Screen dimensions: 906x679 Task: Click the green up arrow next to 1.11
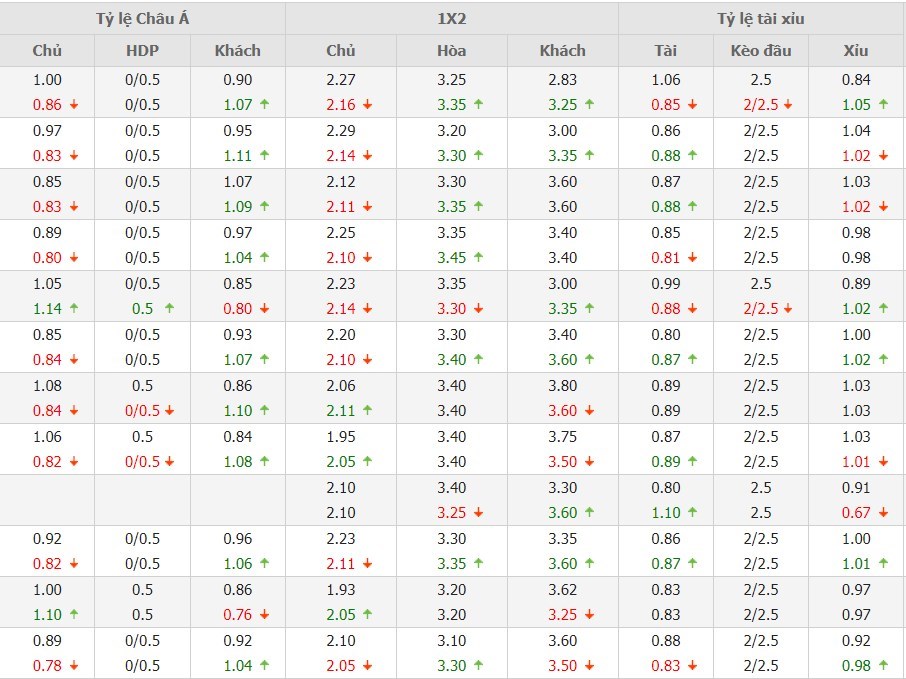(x=265, y=156)
